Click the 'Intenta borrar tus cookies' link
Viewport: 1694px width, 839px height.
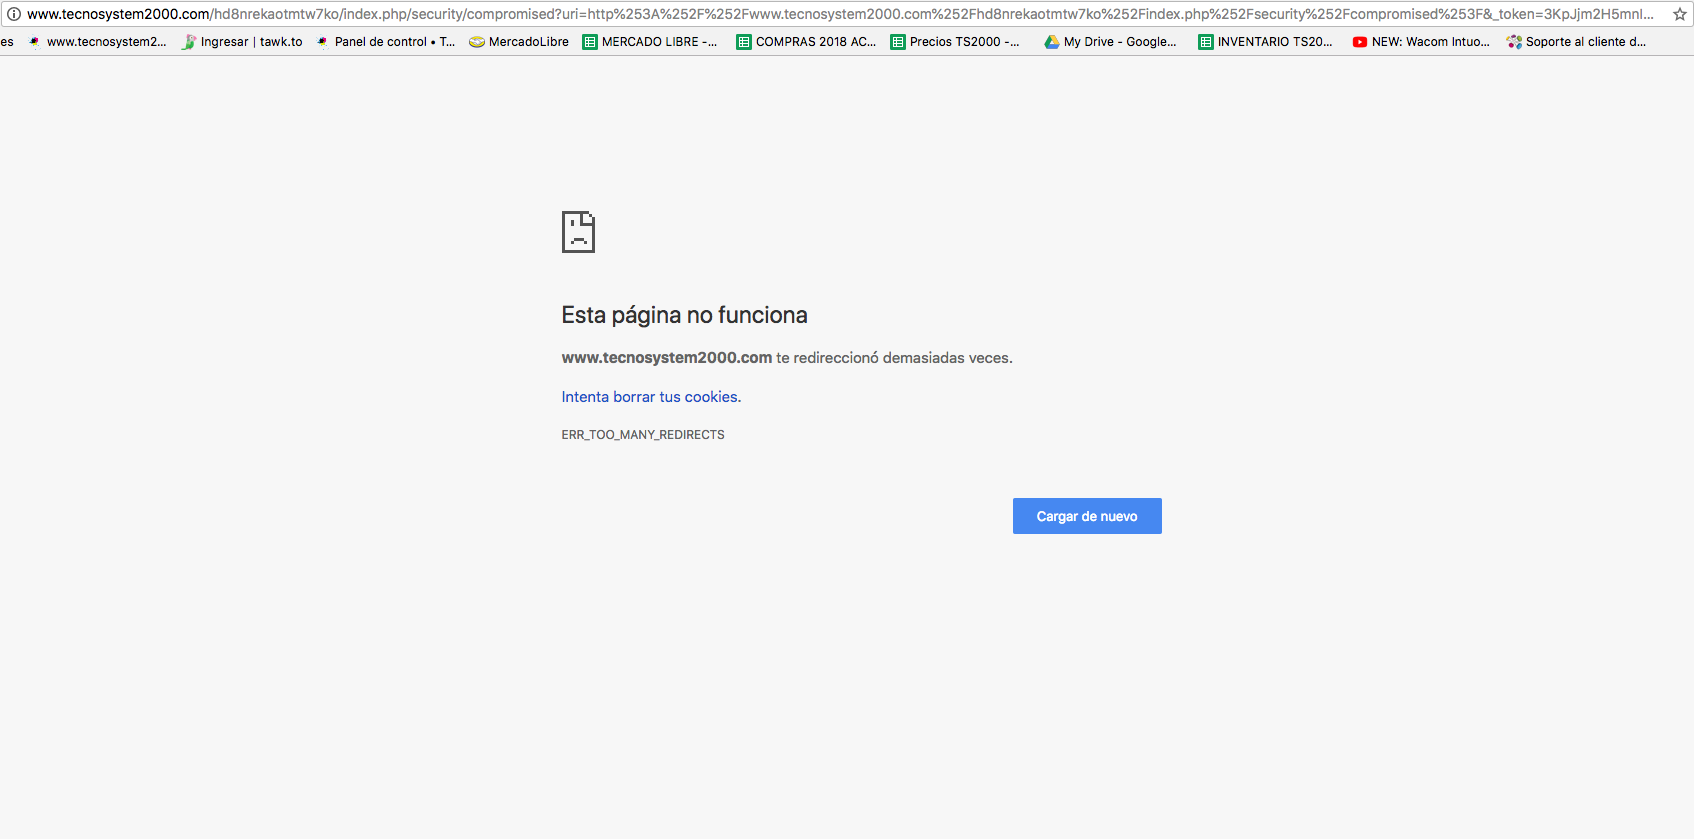click(x=651, y=397)
